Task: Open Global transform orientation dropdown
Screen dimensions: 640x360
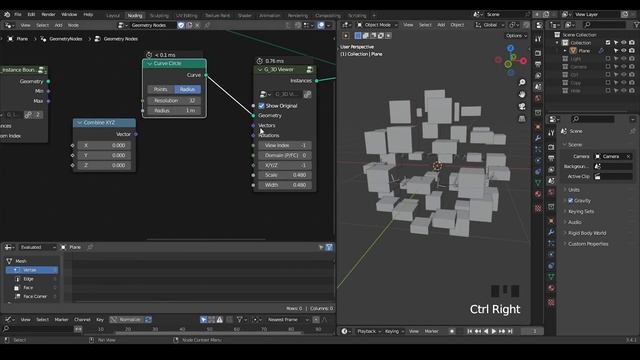Action: tap(490, 25)
